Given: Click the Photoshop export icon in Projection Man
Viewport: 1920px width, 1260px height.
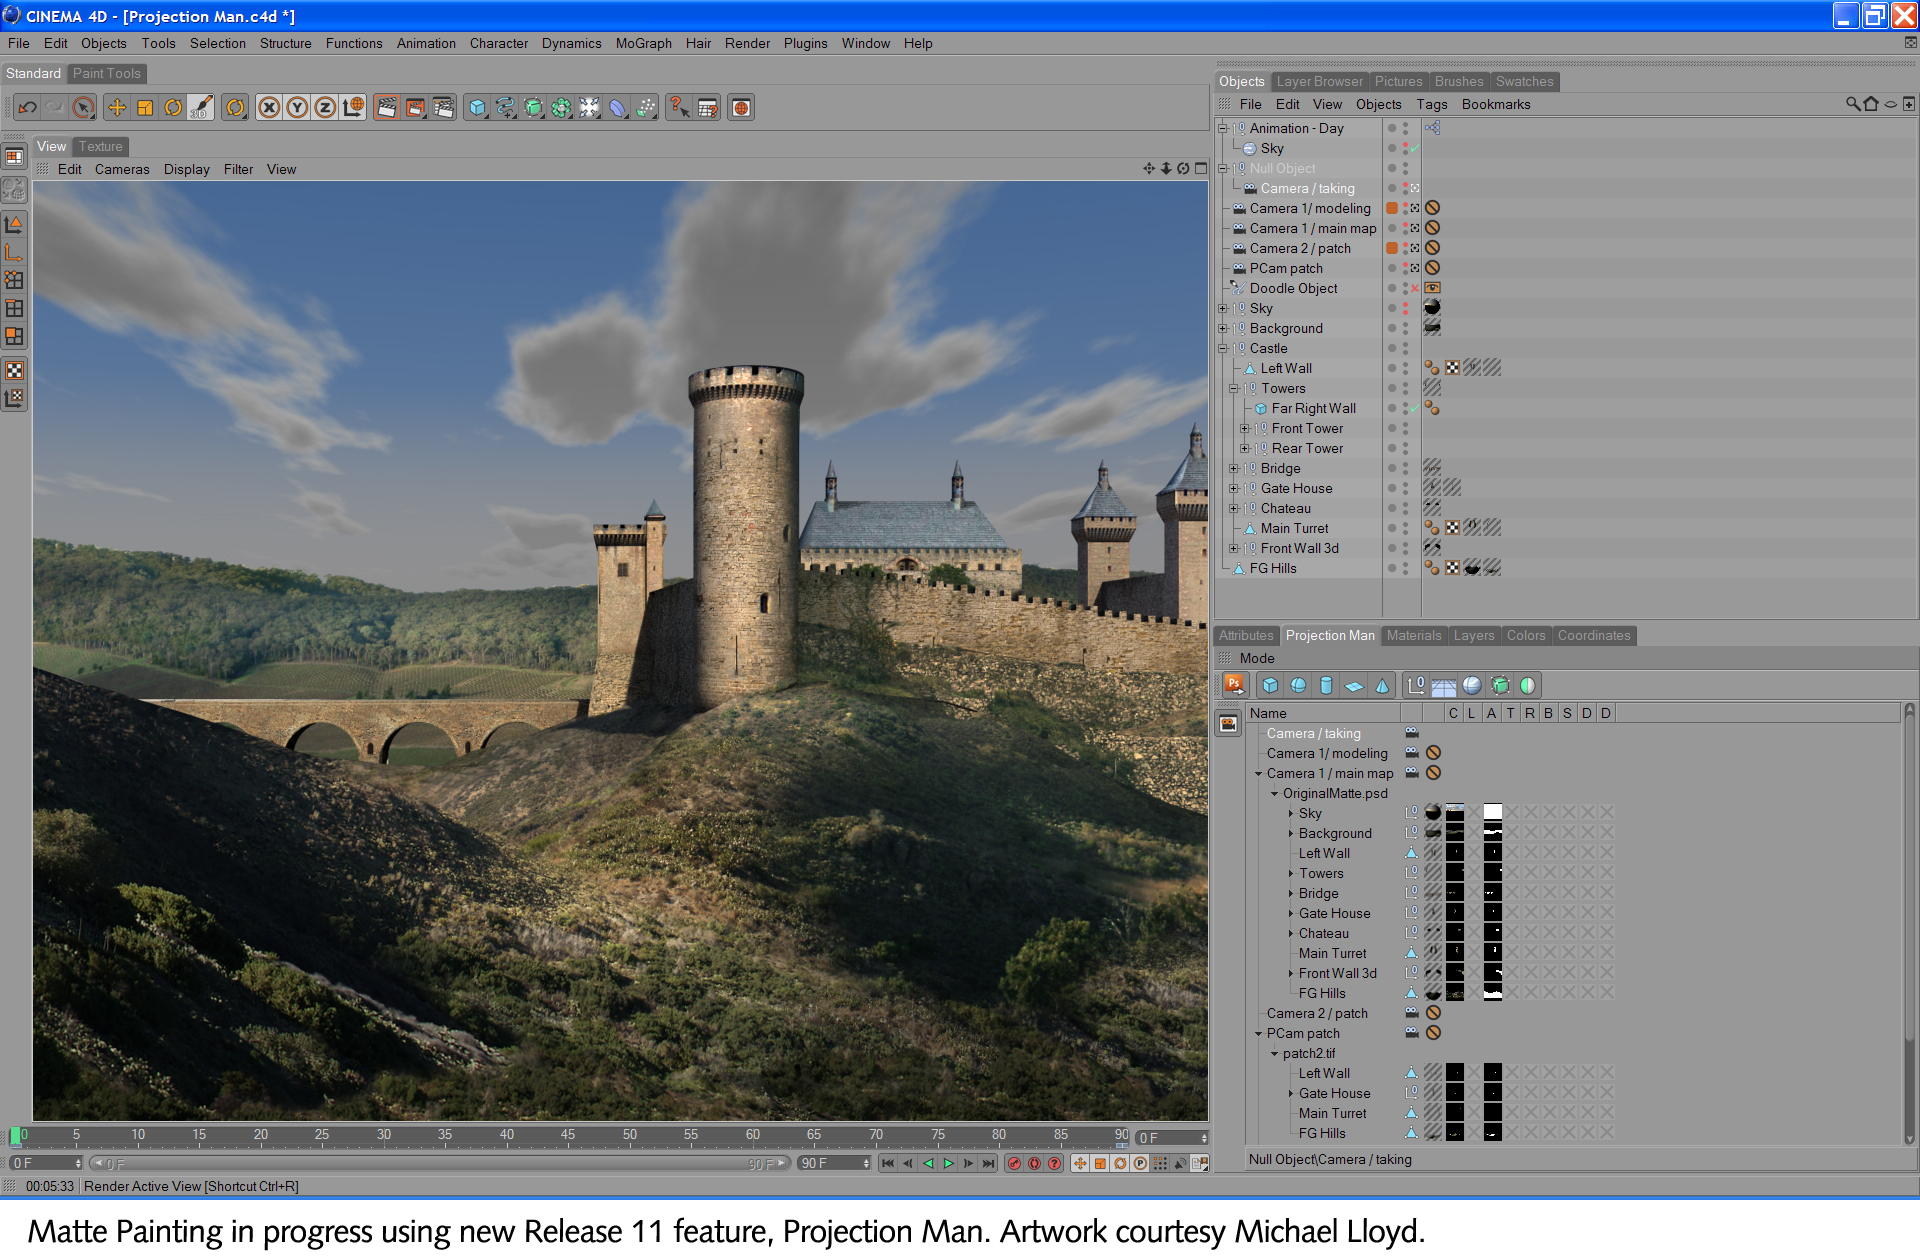Looking at the screenshot, I should [1235, 685].
